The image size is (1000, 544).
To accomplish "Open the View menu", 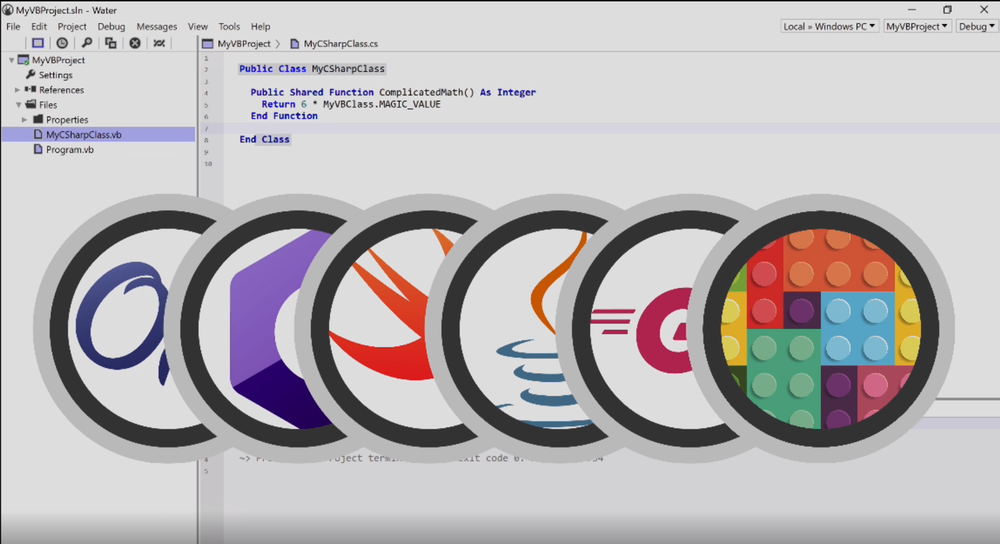I will click(198, 26).
